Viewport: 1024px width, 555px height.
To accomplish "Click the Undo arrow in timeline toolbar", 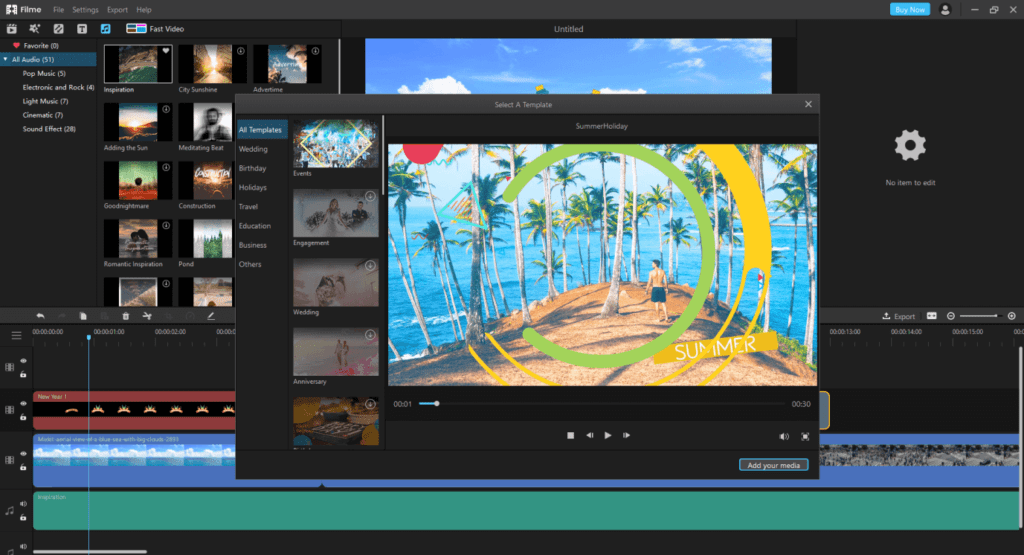I will [40, 316].
